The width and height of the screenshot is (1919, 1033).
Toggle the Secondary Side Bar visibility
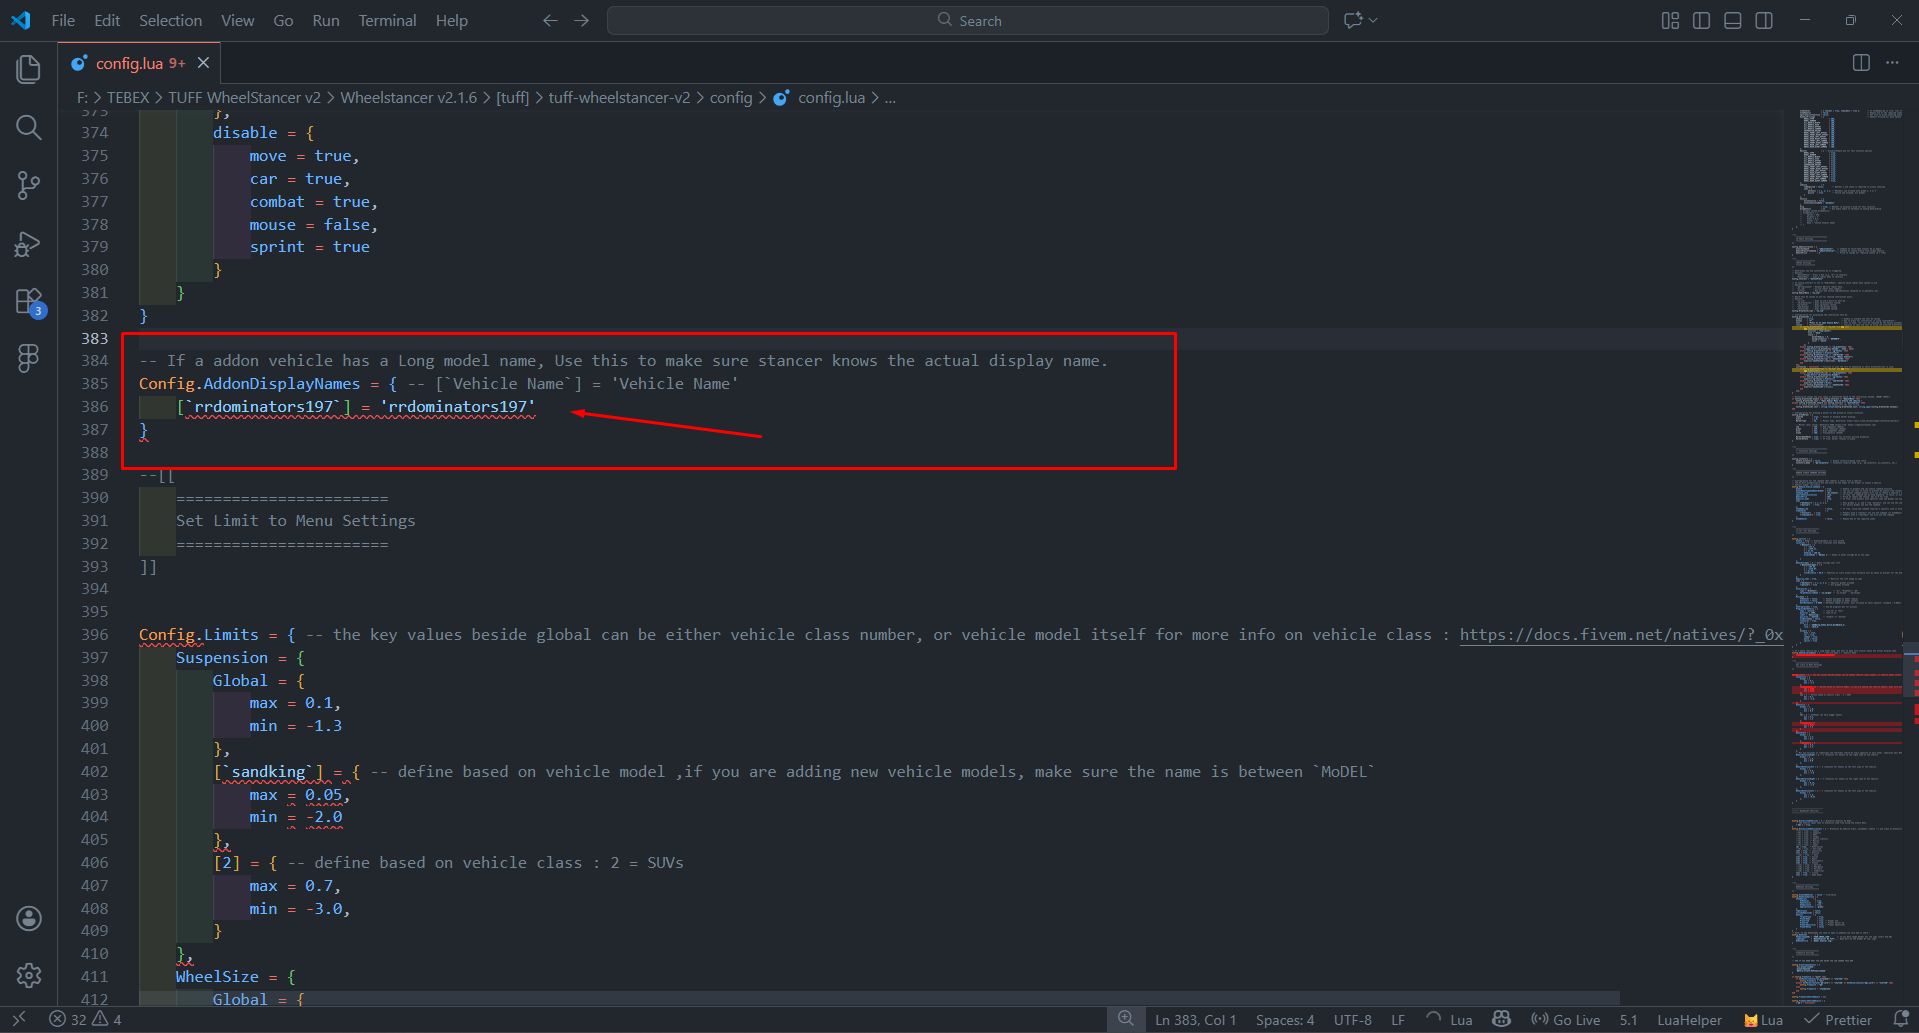(x=1764, y=21)
